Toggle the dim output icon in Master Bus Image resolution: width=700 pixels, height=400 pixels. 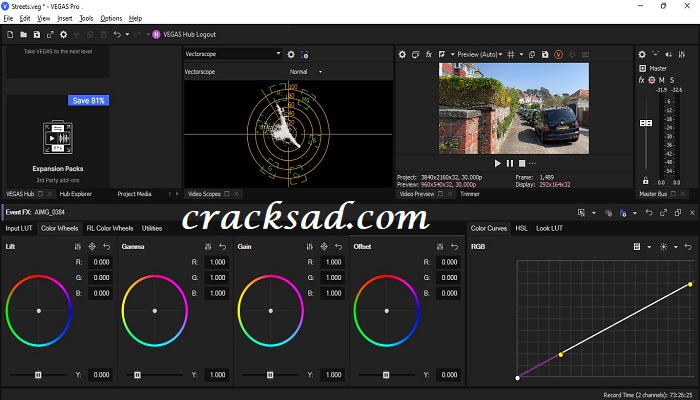[668, 54]
